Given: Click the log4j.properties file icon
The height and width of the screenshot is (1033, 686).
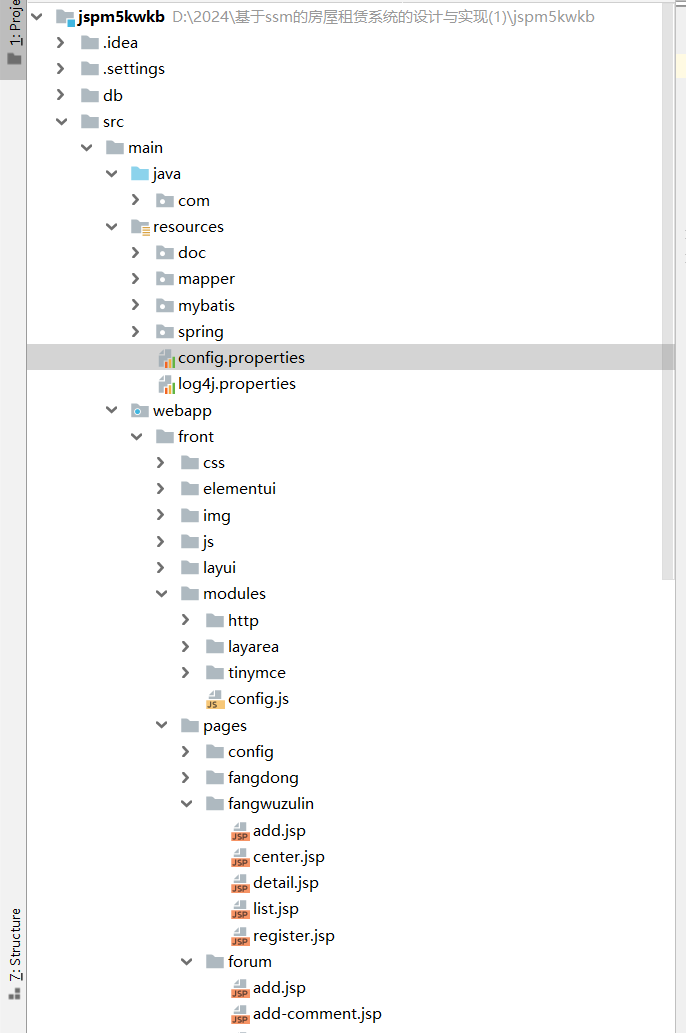Looking at the screenshot, I should point(166,384).
